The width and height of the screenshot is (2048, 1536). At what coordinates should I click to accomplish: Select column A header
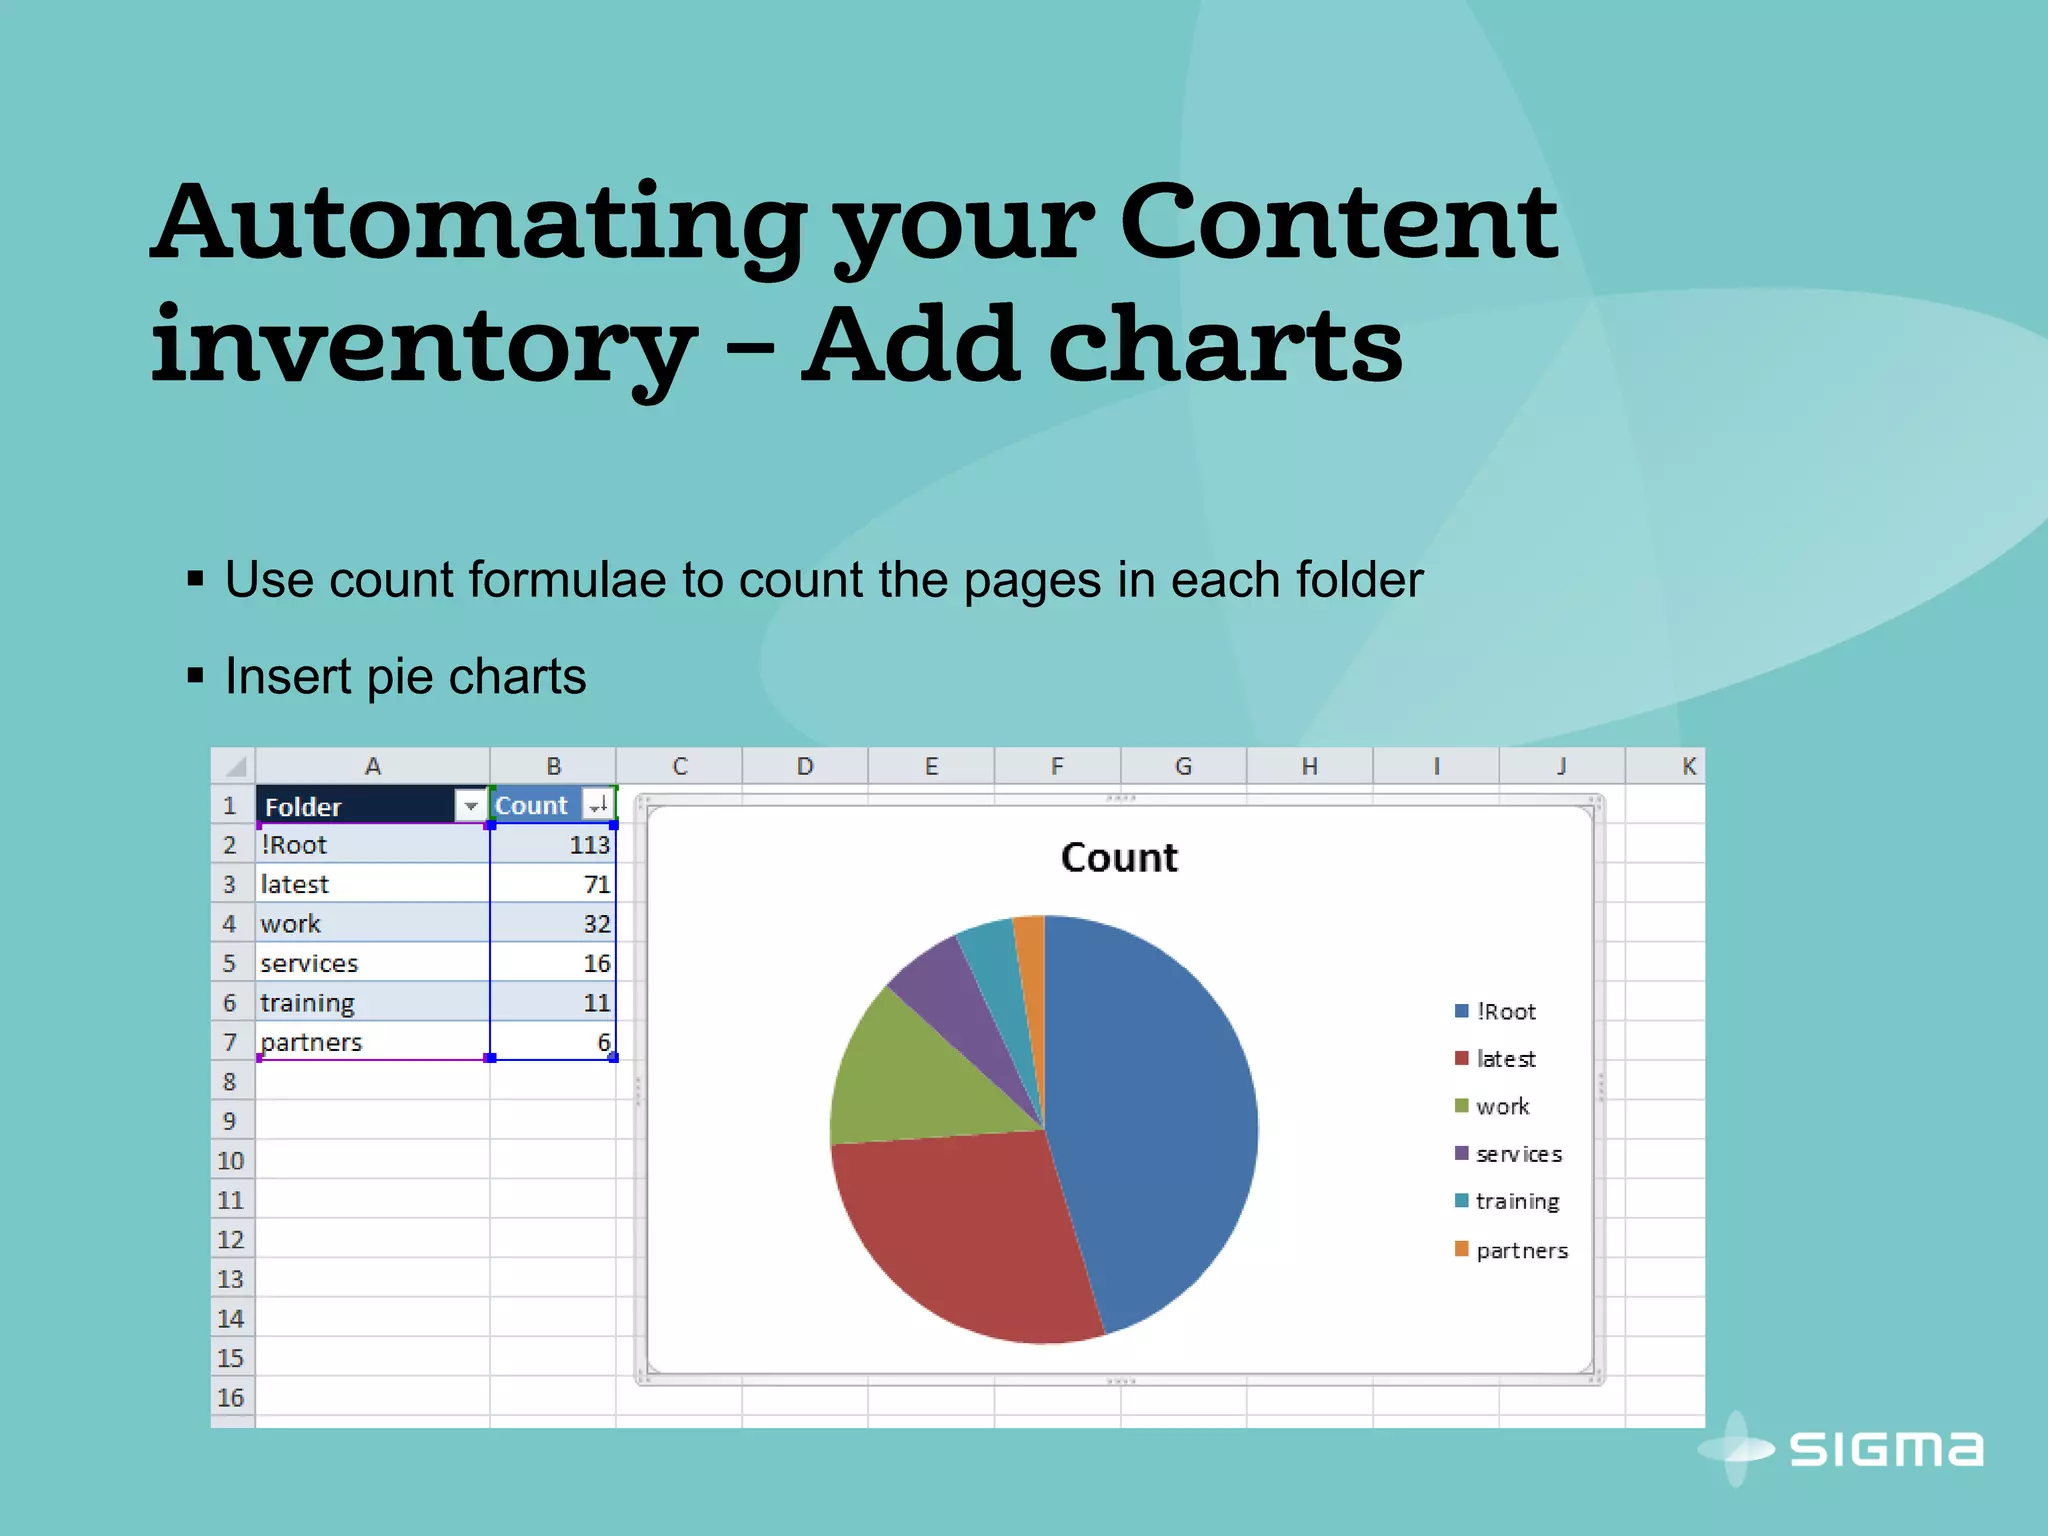pyautogui.click(x=372, y=766)
